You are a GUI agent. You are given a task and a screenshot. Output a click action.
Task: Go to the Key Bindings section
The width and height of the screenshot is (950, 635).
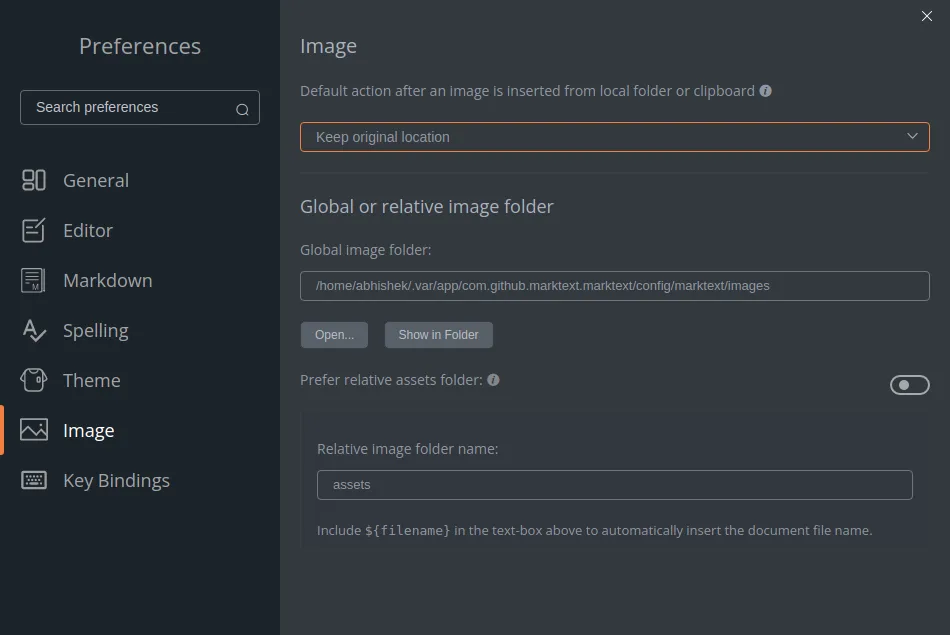pyautogui.click(x=116, y=480)
